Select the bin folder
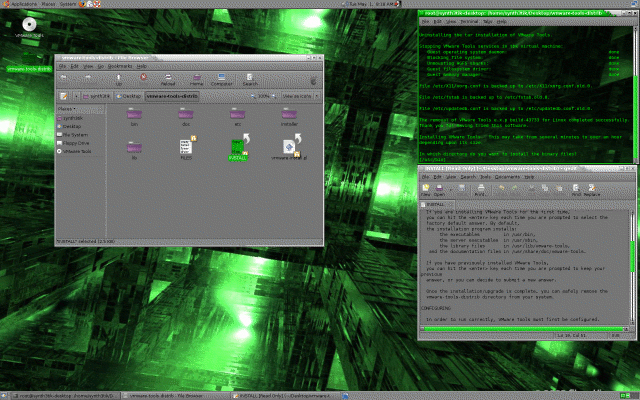Image resolution: width=640 pixels, height=400 pixels. coord(134,117)
